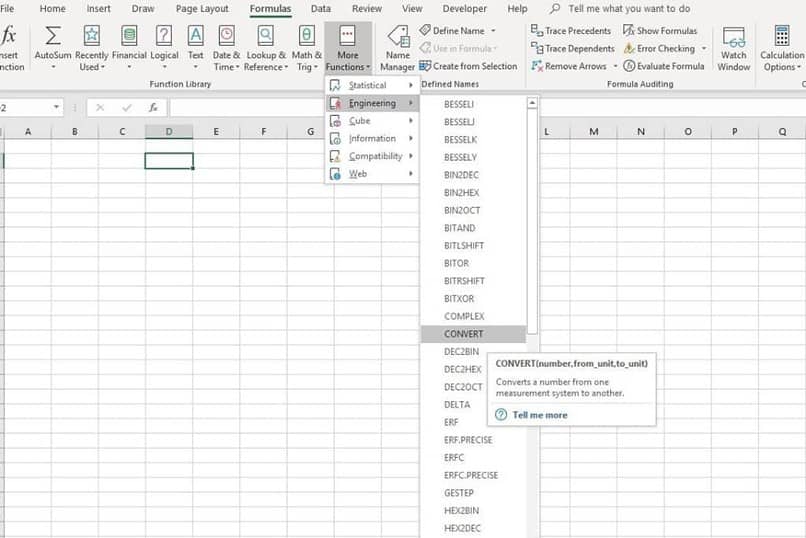Open the Logical functions library
This screenshot has height=538, width=806.
coord(164,48)
